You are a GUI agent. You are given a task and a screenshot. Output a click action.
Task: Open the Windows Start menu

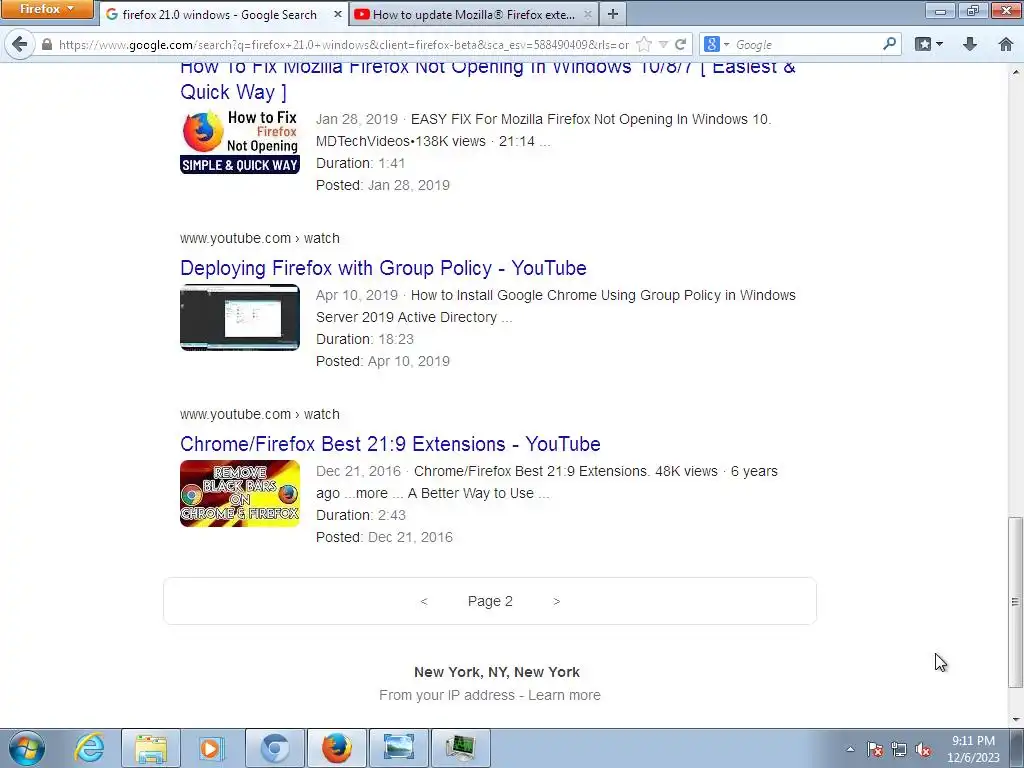point(27,748)
